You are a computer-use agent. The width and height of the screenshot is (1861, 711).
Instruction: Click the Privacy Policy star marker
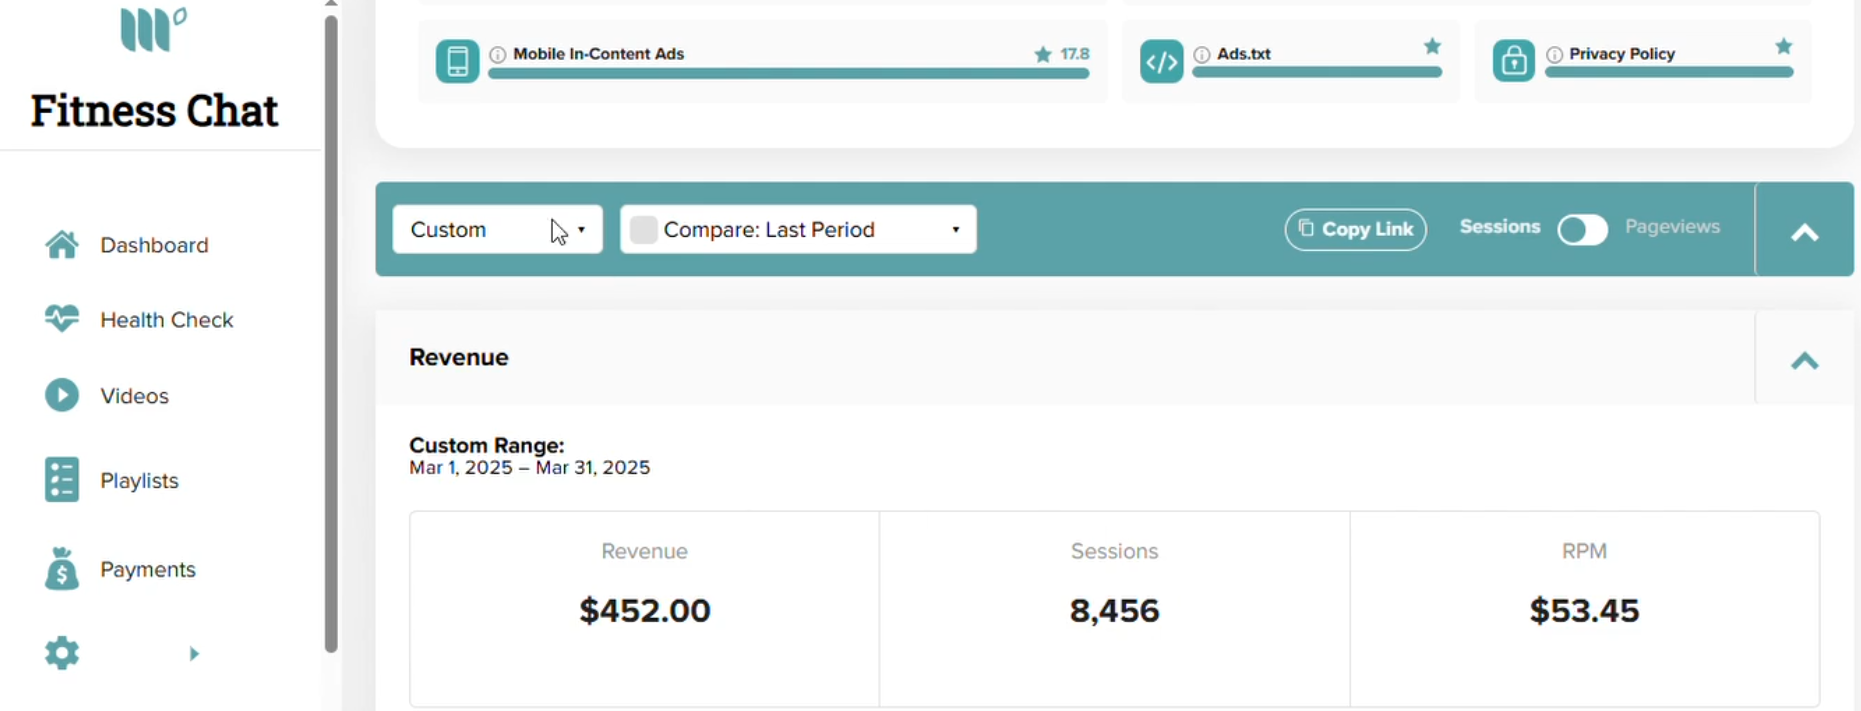1784,46
